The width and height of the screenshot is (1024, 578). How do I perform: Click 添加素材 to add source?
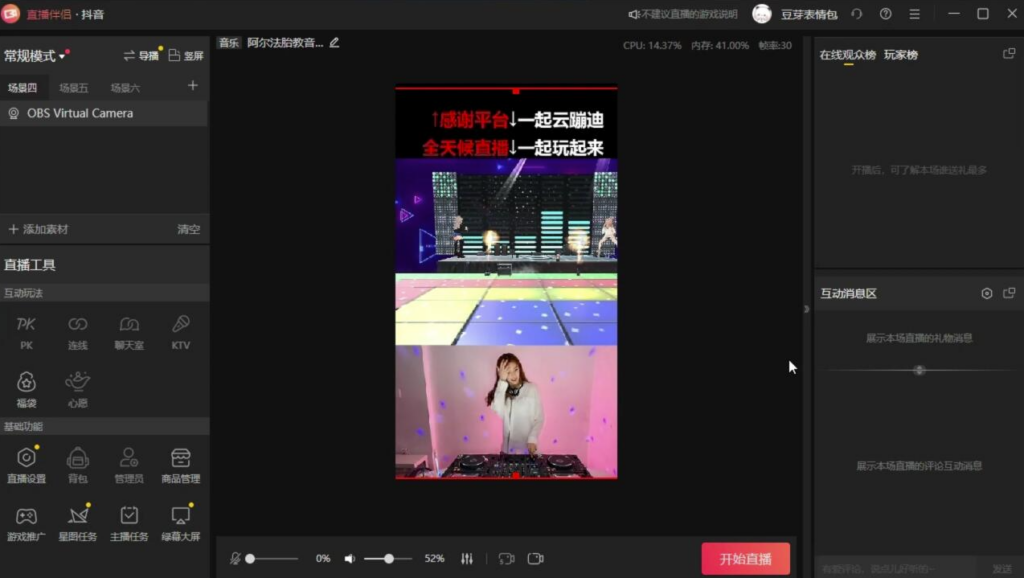click(x=39, y=229)
